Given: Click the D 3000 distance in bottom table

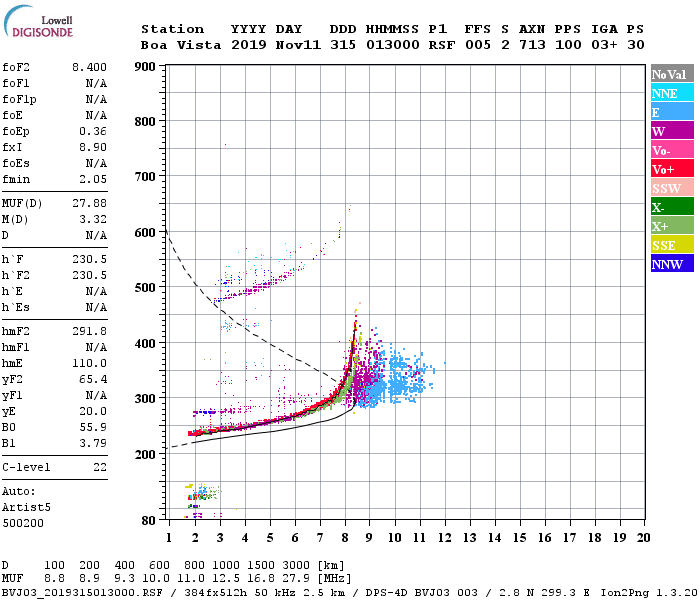Looking at the screenshot, I should pos(296,566).
